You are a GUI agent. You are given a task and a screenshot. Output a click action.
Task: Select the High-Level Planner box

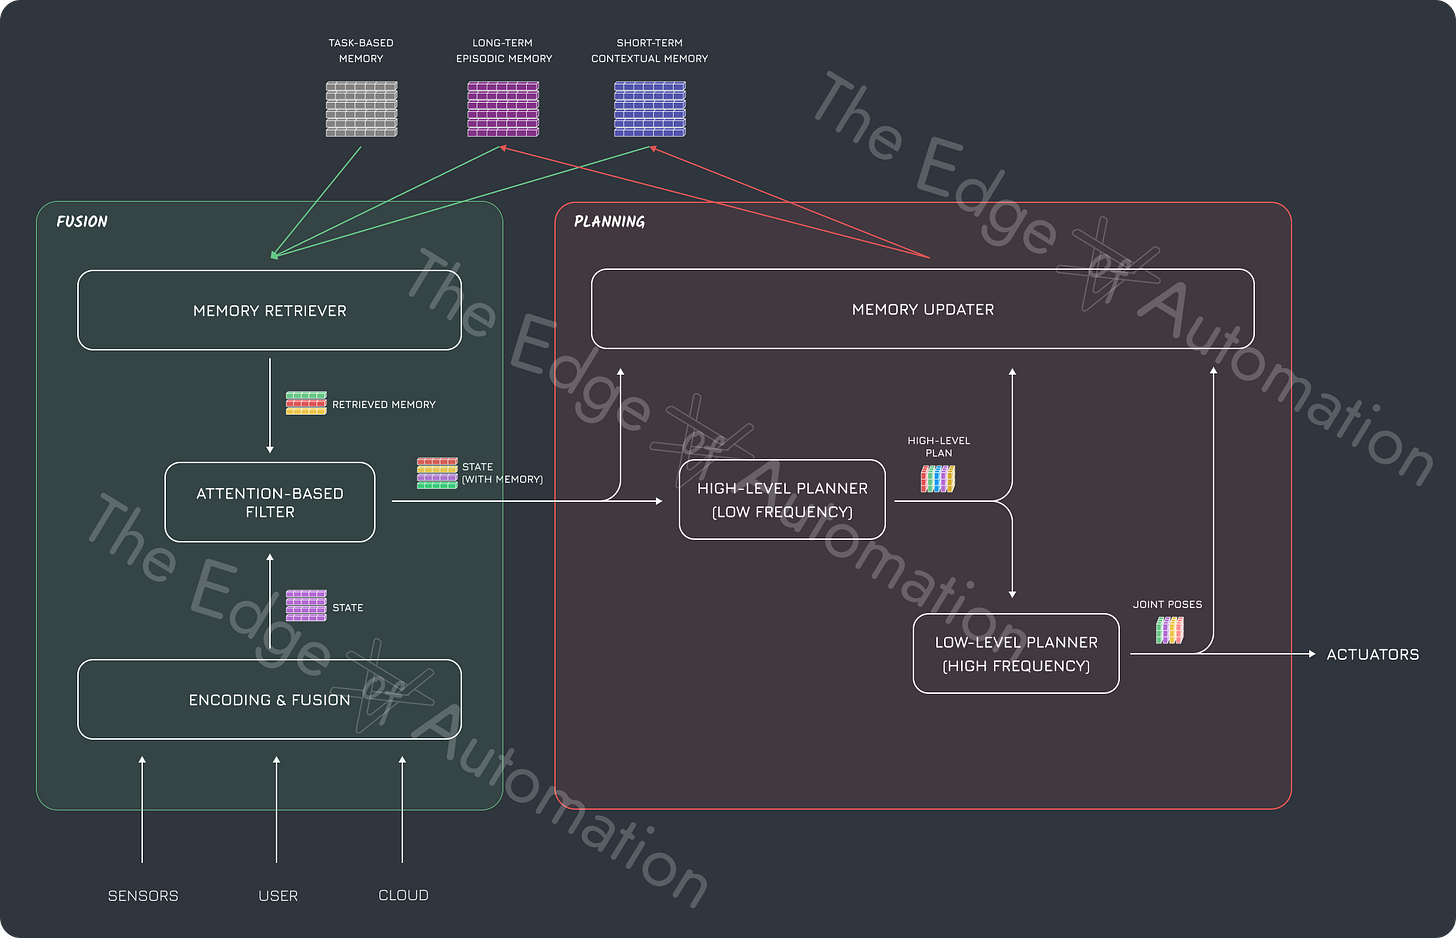click(782, 500)
